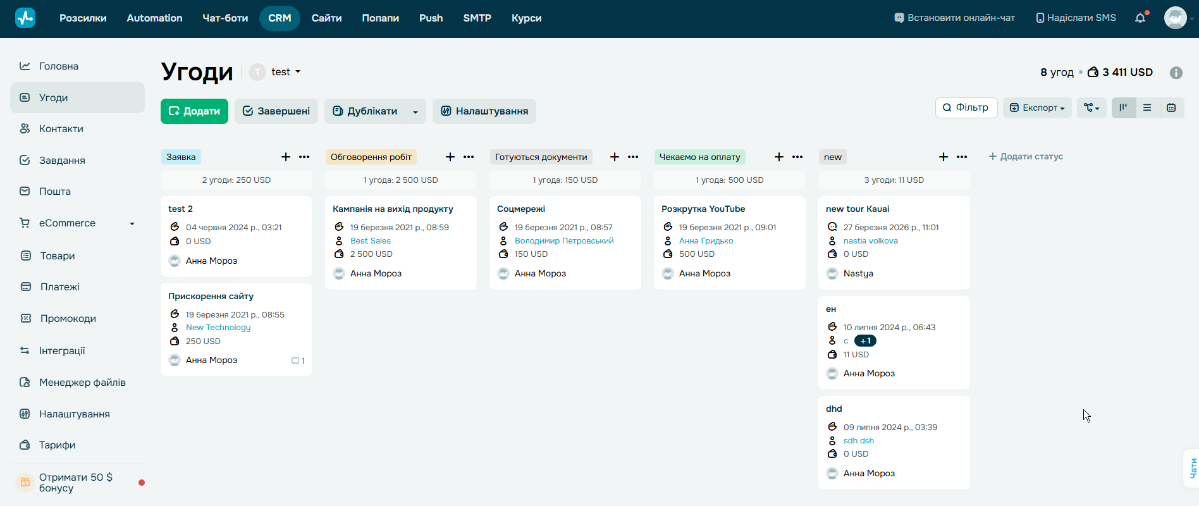1199x506 pixels.
Task: Open Готуються документи column options
Action: click(633, 157)
